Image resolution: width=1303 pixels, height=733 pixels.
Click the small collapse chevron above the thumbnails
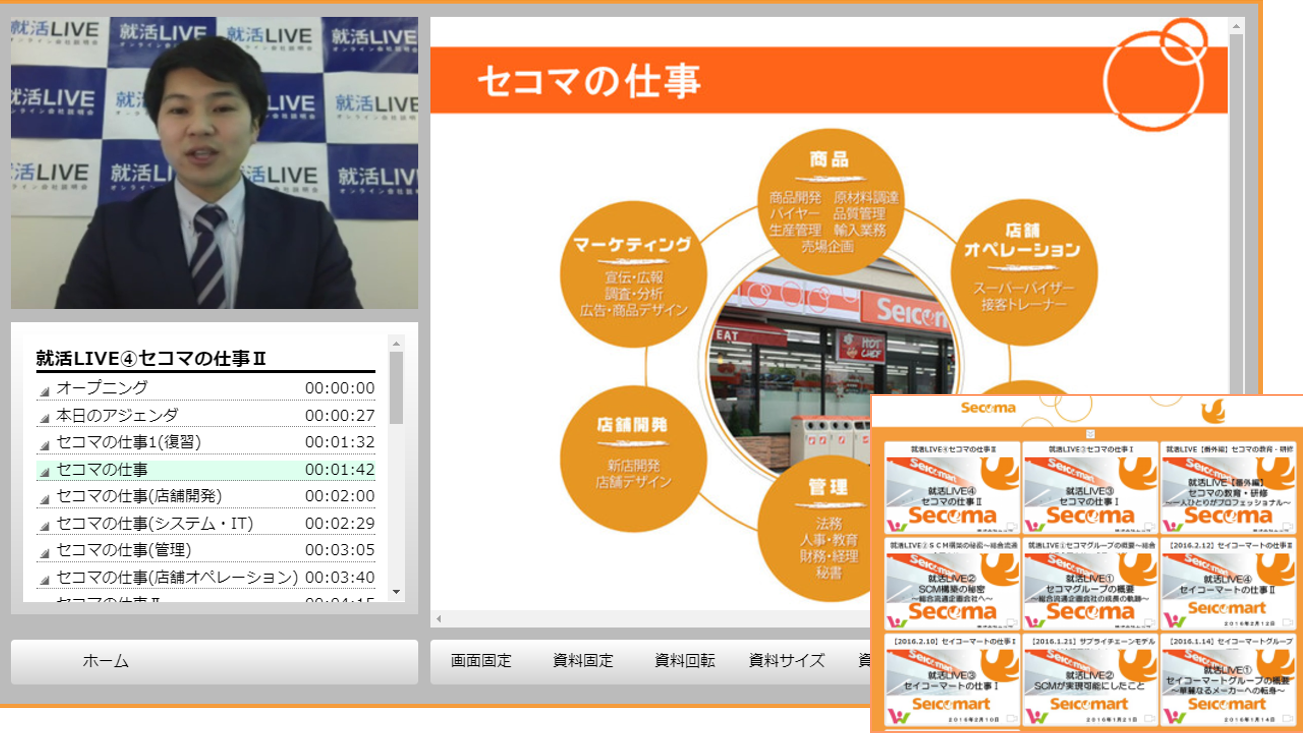(x=1090, y=434)
